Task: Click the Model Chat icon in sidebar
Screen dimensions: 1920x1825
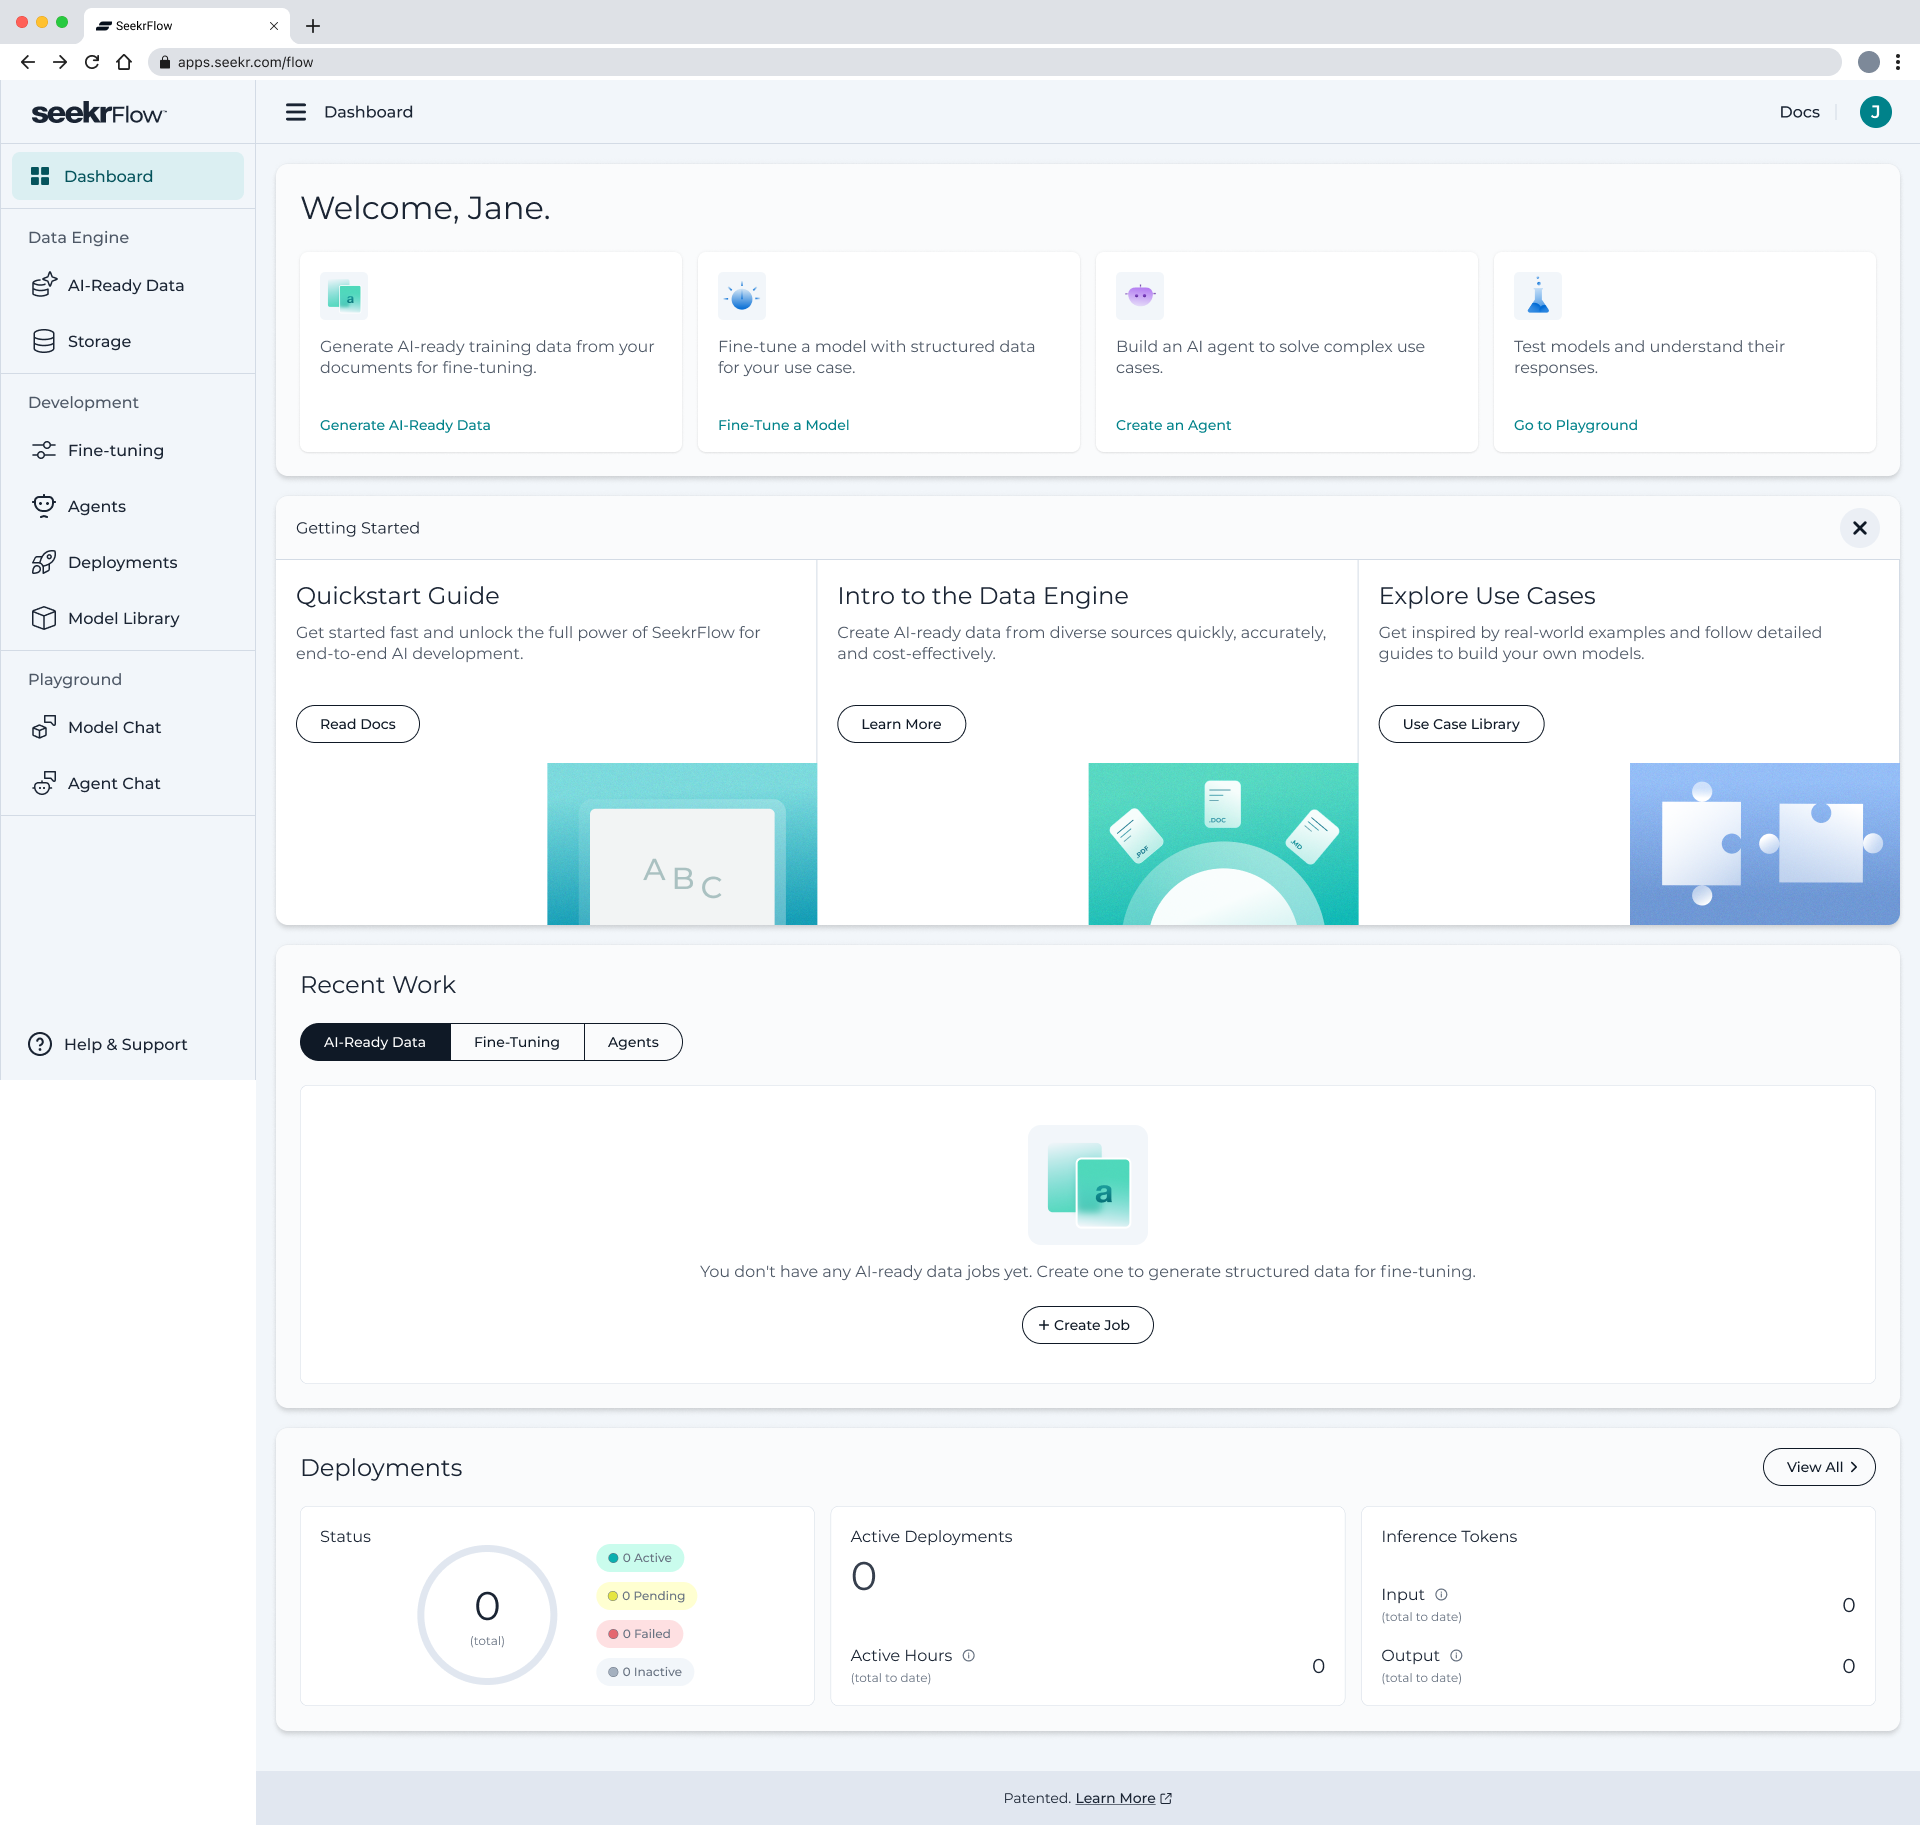Action: pyautogui.click(x=44, y=727)
